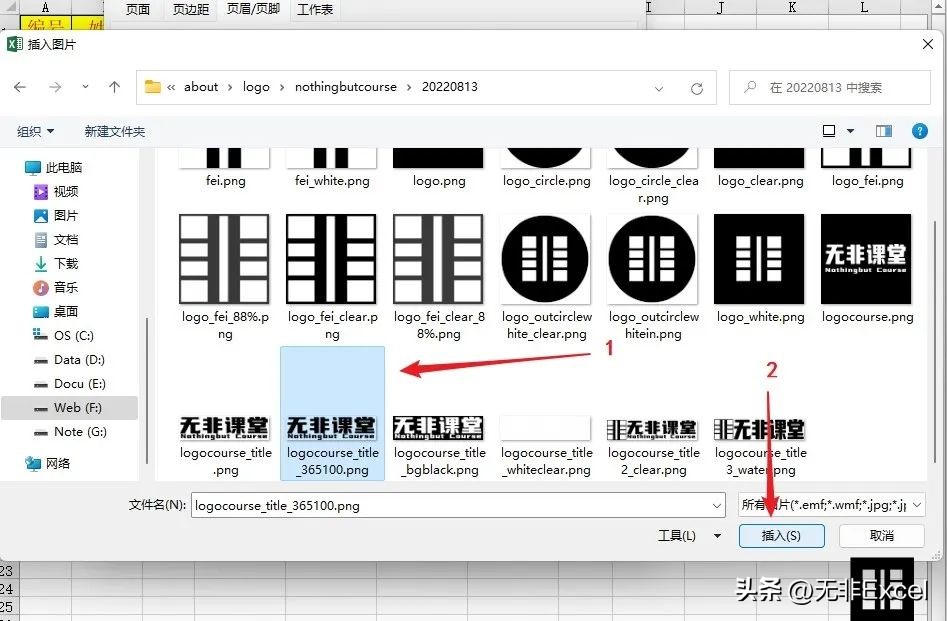Select file logo.png

click(438, 169)
